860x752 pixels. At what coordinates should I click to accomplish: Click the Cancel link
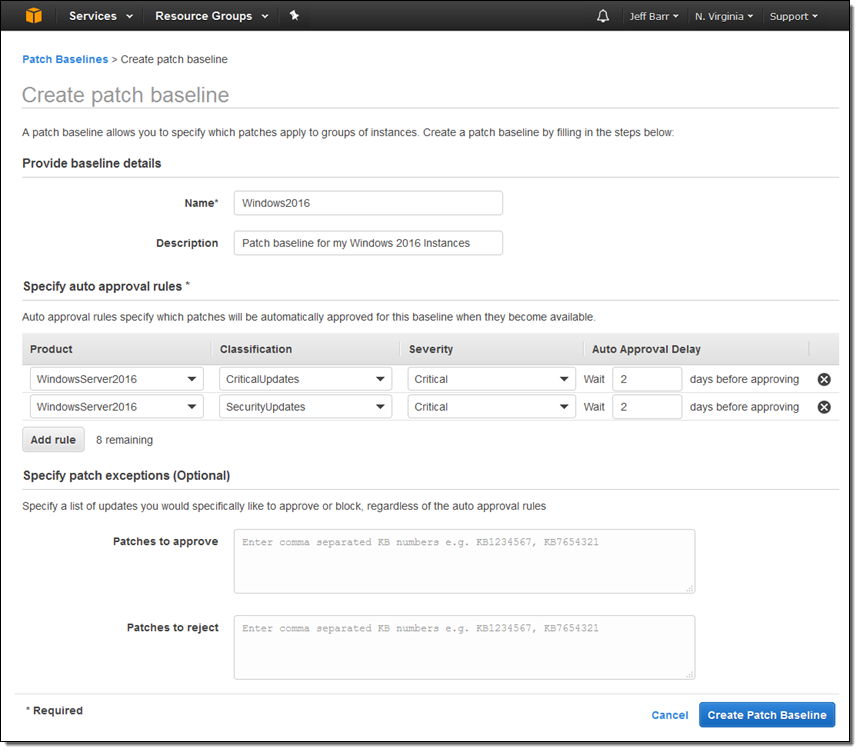669,715
